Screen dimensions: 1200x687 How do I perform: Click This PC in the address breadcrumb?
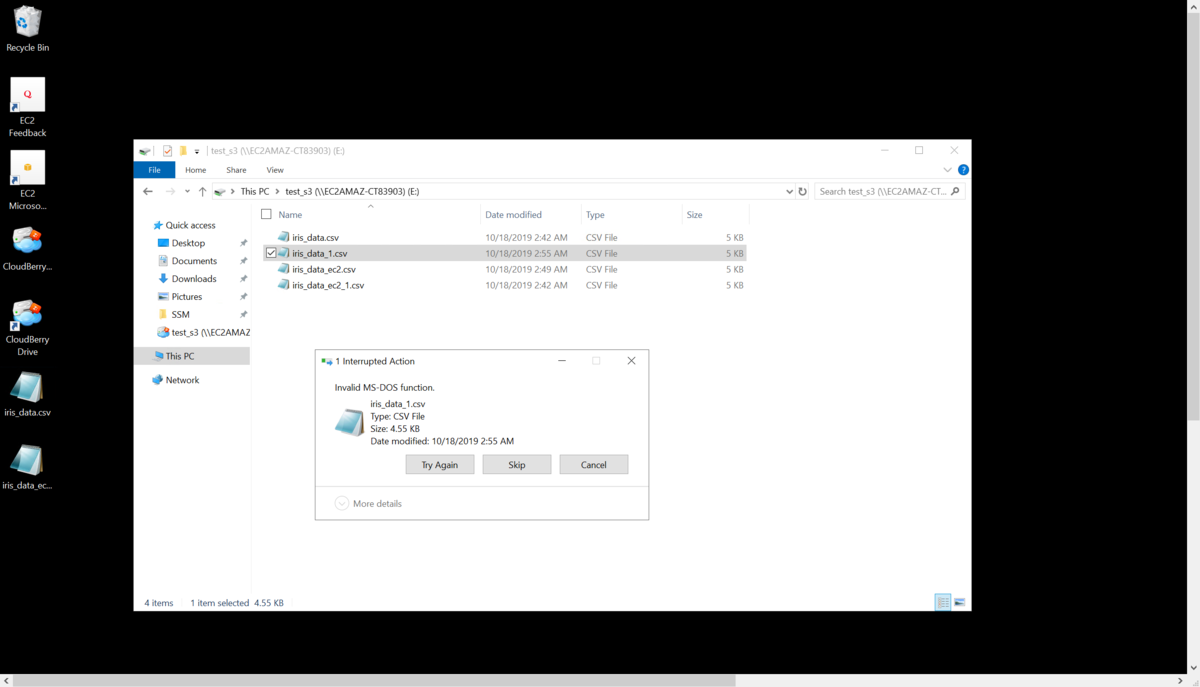coord(255,191)
